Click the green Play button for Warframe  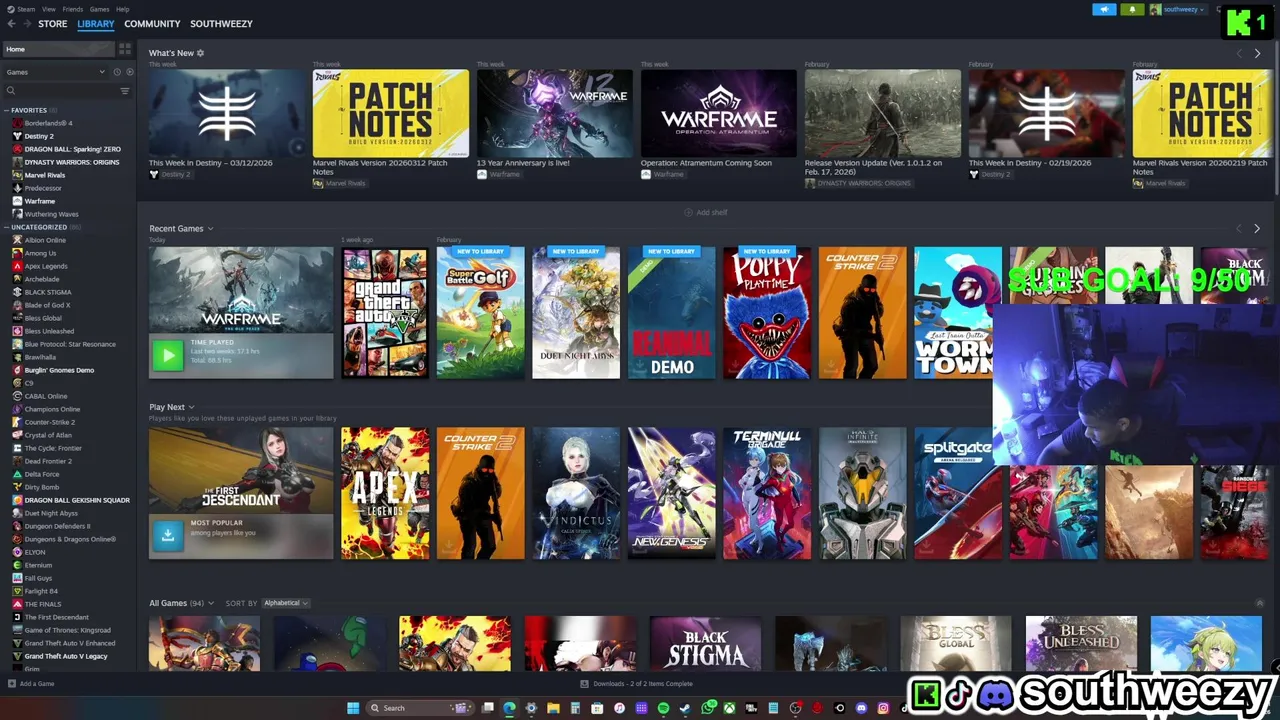[x=168, y=355]
